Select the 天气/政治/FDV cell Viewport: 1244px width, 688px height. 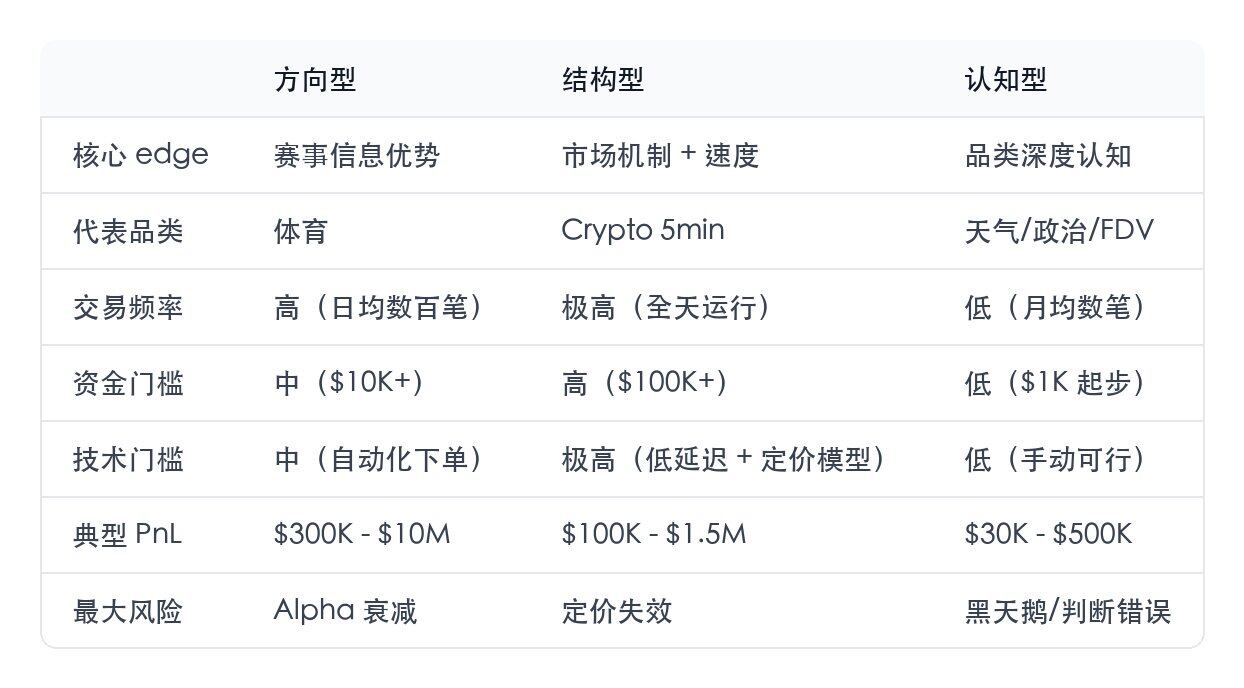tap(1059, 231)
